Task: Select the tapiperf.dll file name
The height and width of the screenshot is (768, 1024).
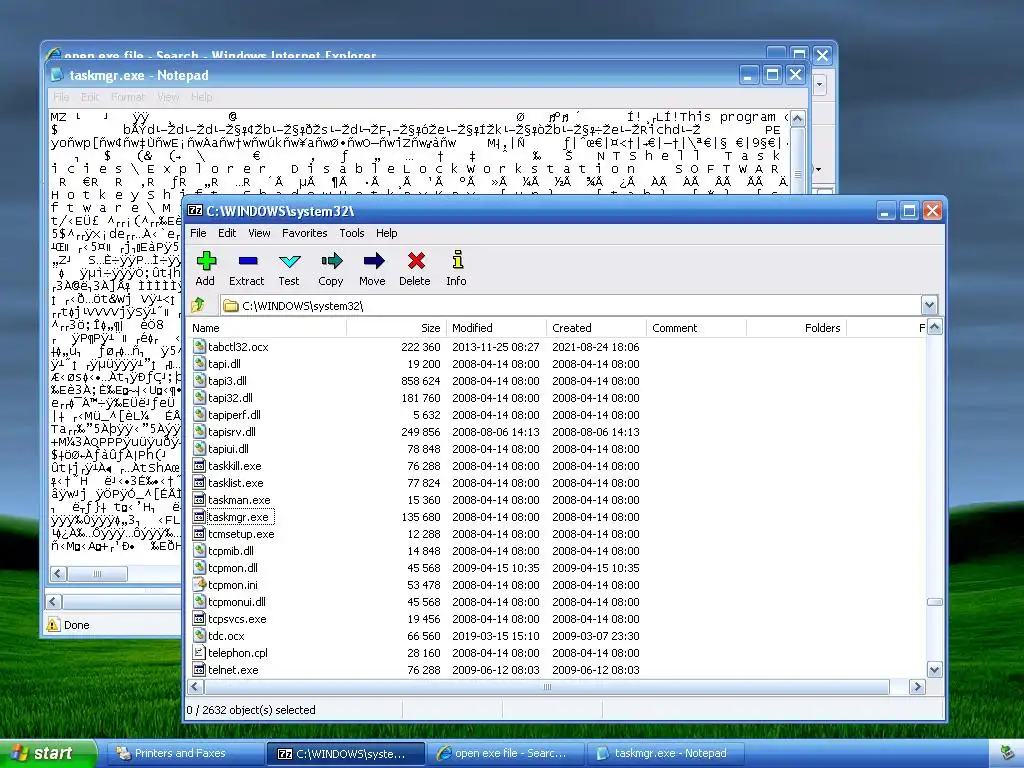Action: click(x=234, y=415)
